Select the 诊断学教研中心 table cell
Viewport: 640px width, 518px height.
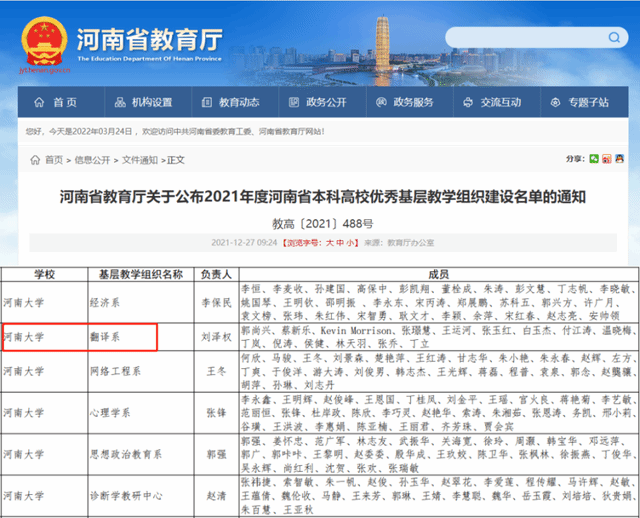pyautogui.click(x=141, y=496)
